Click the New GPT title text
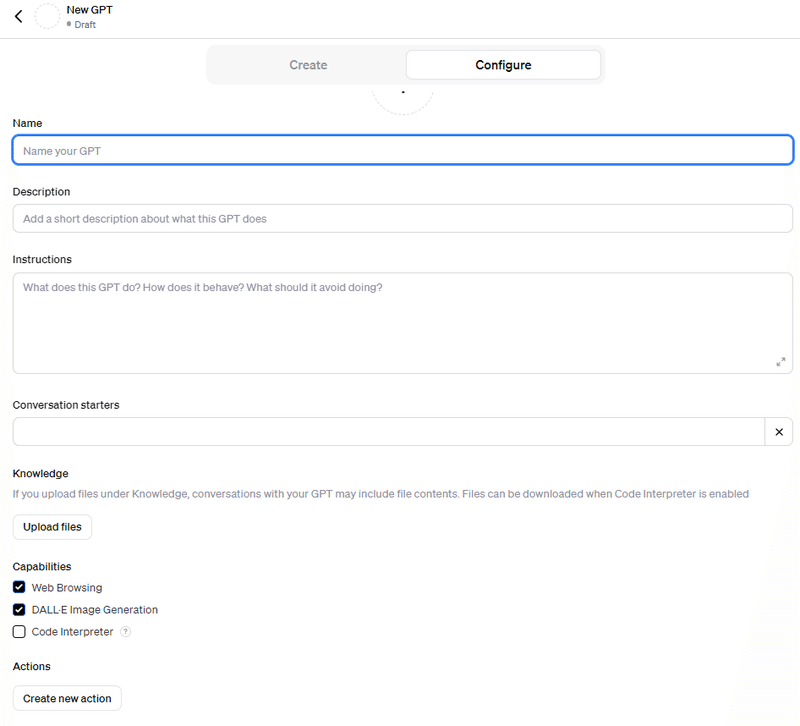Screen dimensions: 800x726 89,10
